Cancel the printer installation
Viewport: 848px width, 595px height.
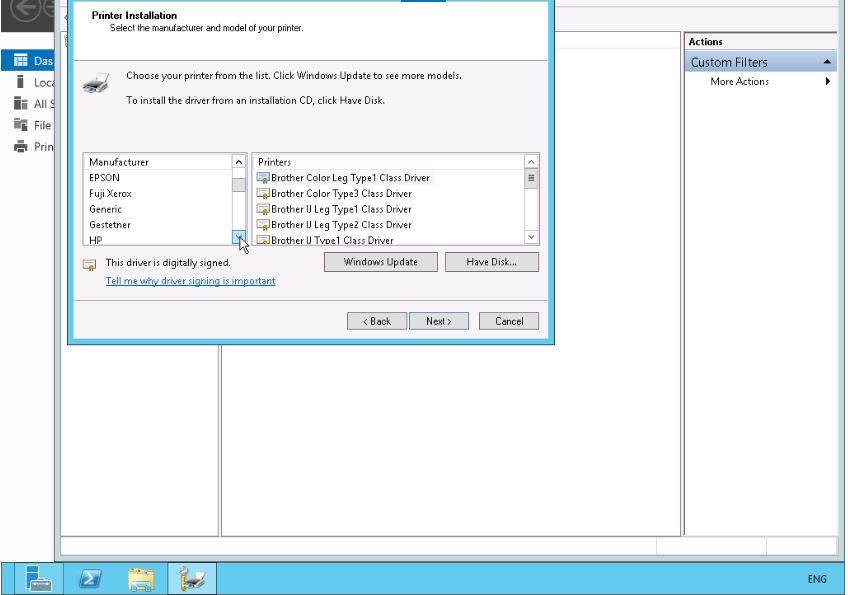509,321
